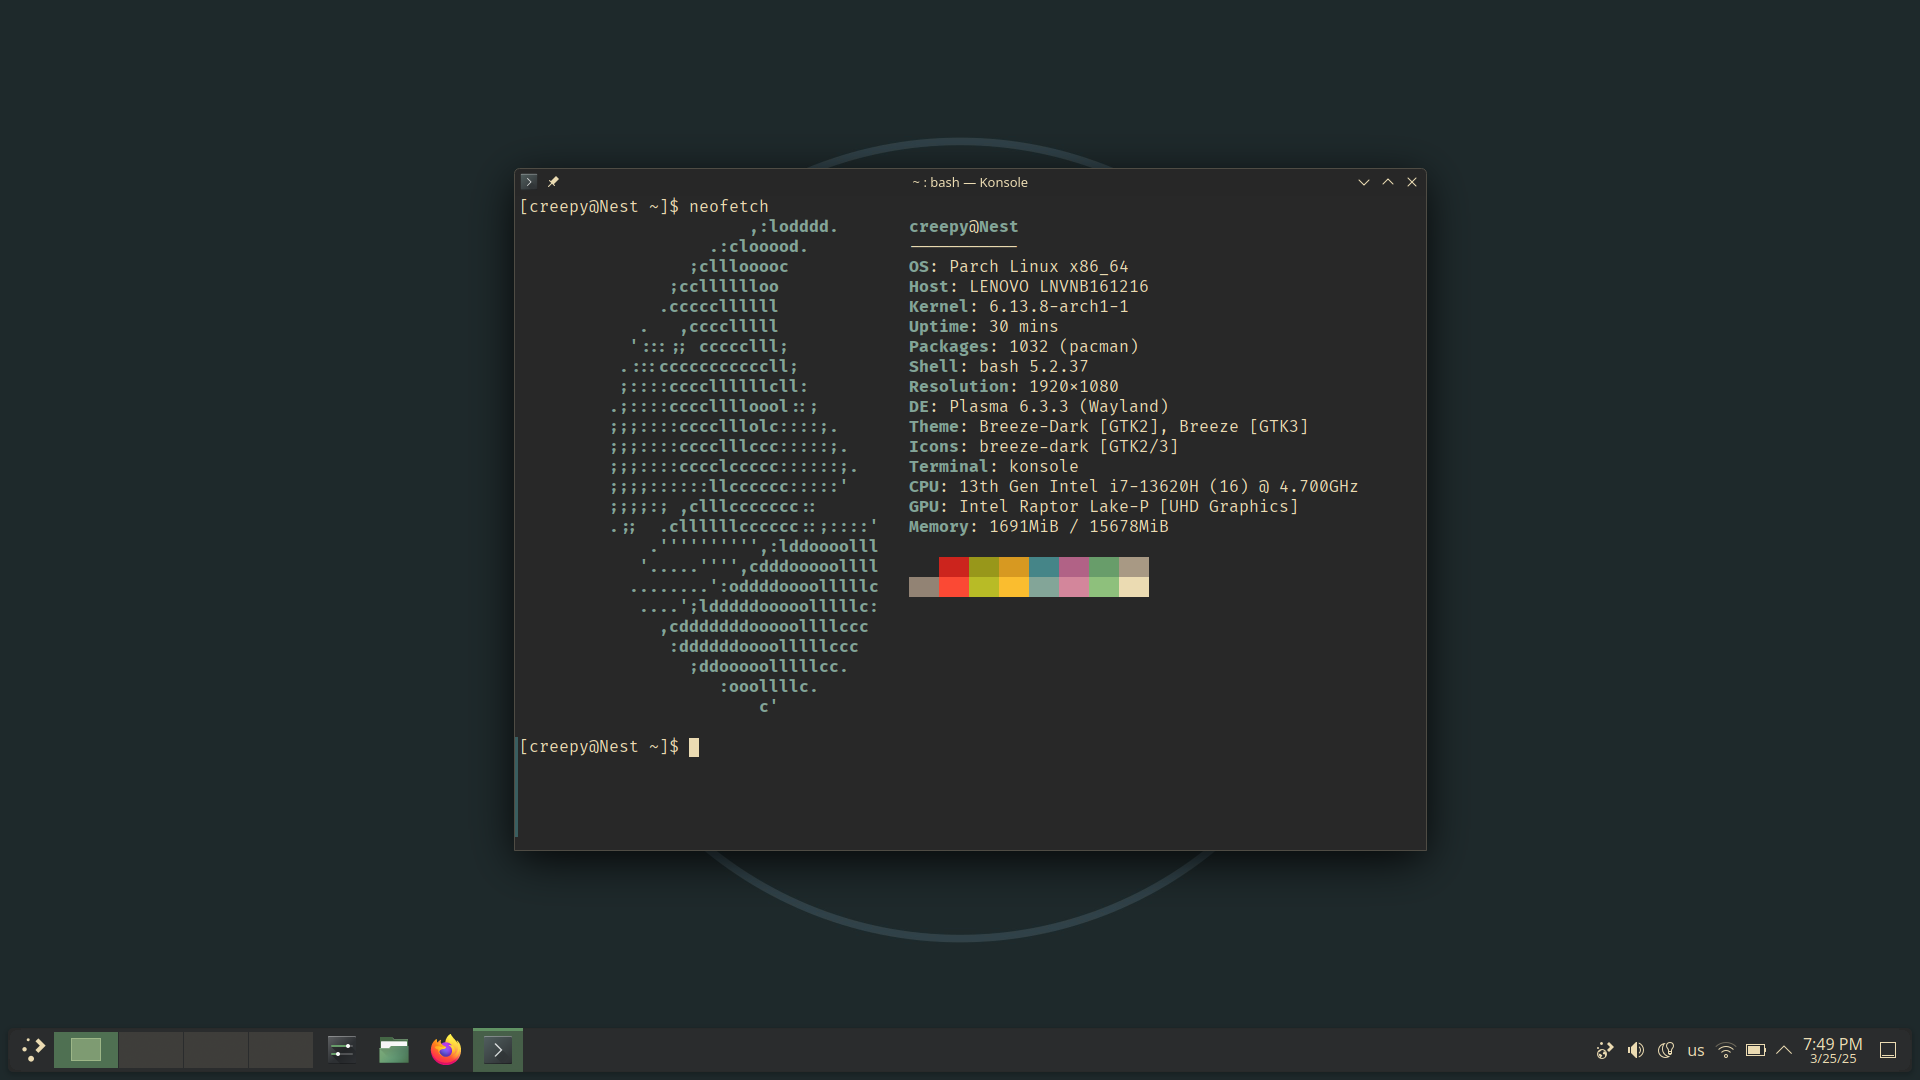Click the 'Memory: 1691MiB / 15678MiB' line
1920x1080 pixels.
pos(1039,526)
